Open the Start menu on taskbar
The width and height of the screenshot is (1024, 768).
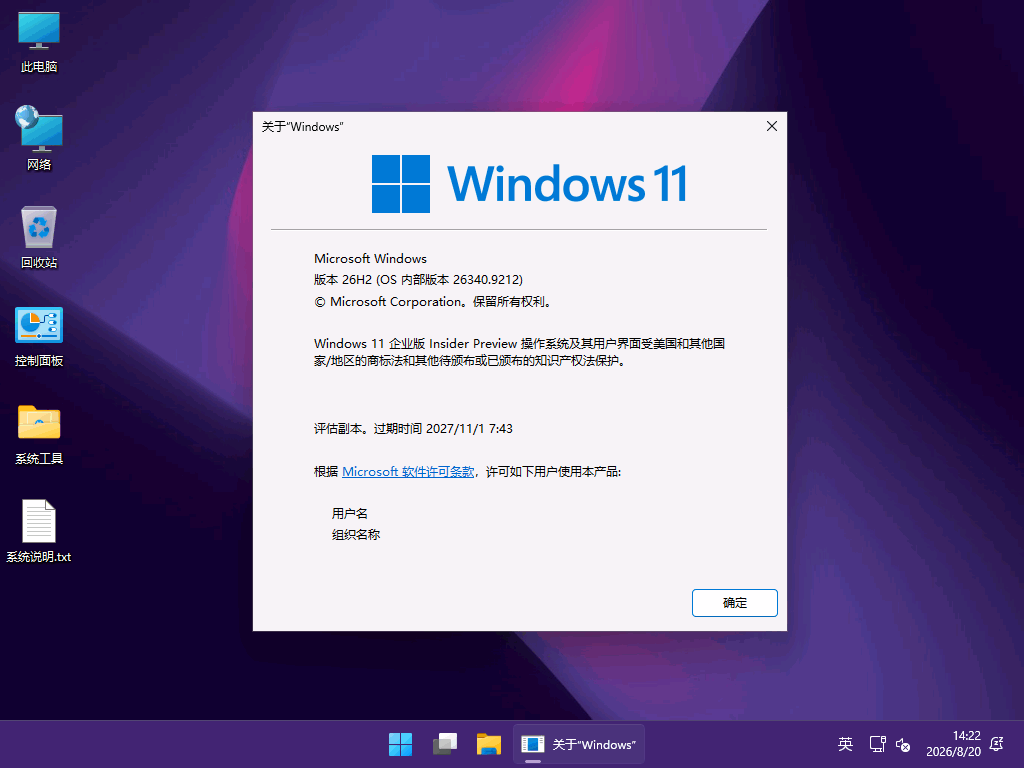(x=400, y=744)
